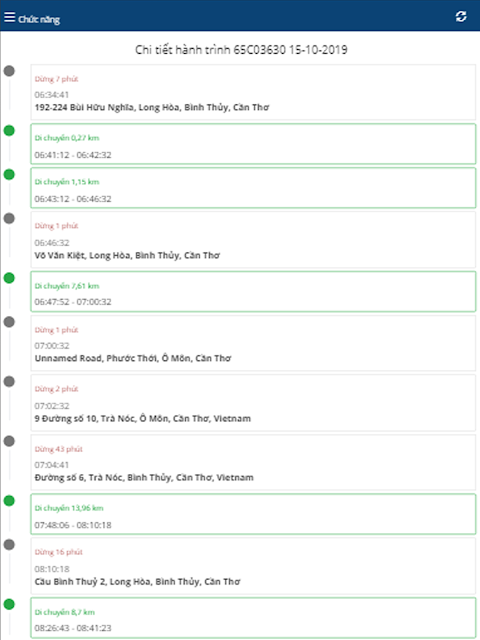Screen dimensions: 480x640
Task: Select green marker for 13,96 km trip
Action: [9, 501]
